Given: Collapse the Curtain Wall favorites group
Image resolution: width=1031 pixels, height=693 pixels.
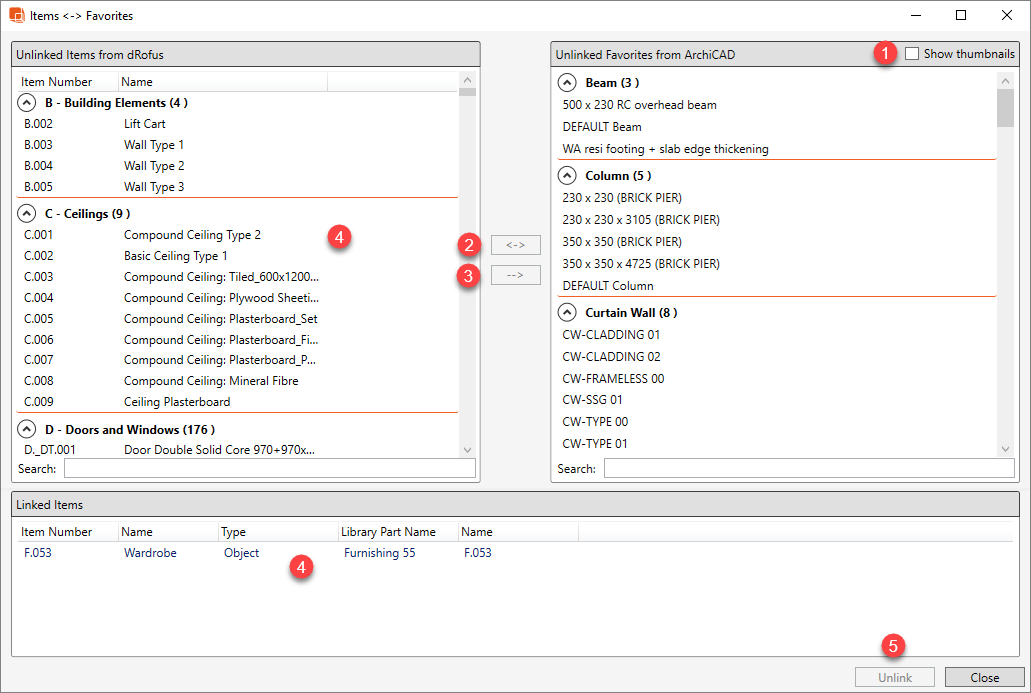Looking at the screenshot, I should [567, 313].
